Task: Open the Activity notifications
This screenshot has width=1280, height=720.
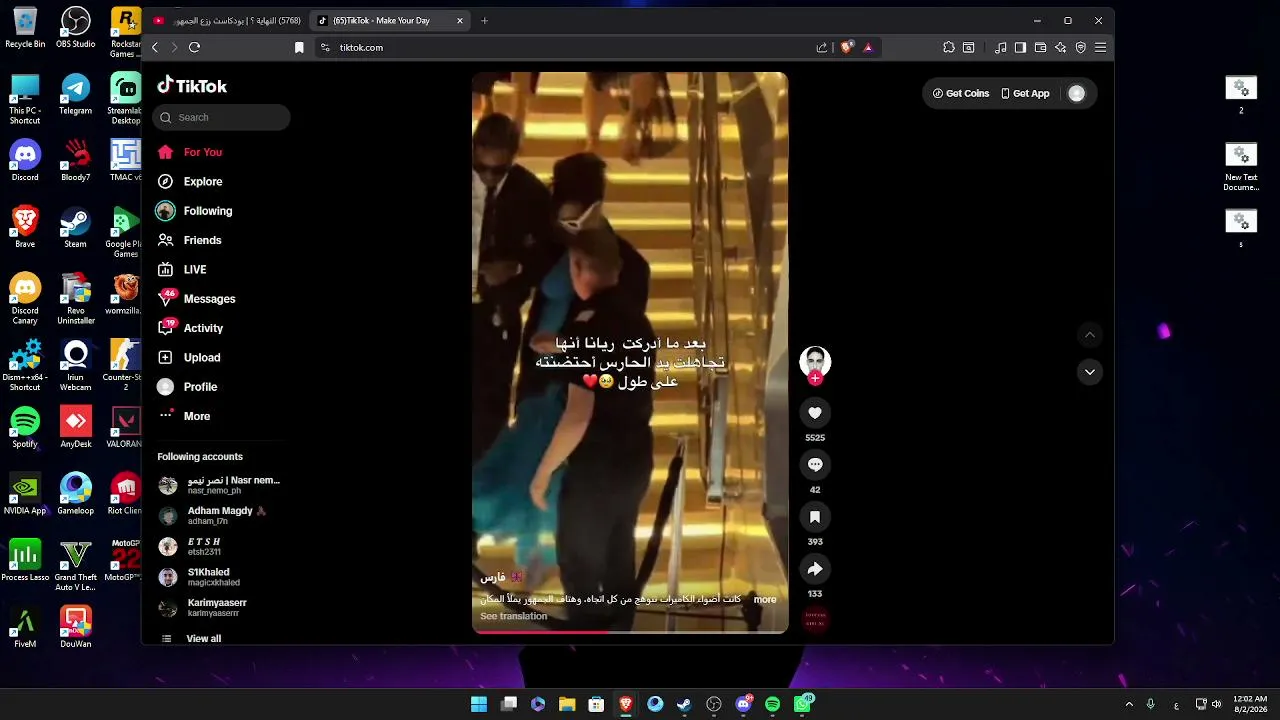Action: (190, 328)
